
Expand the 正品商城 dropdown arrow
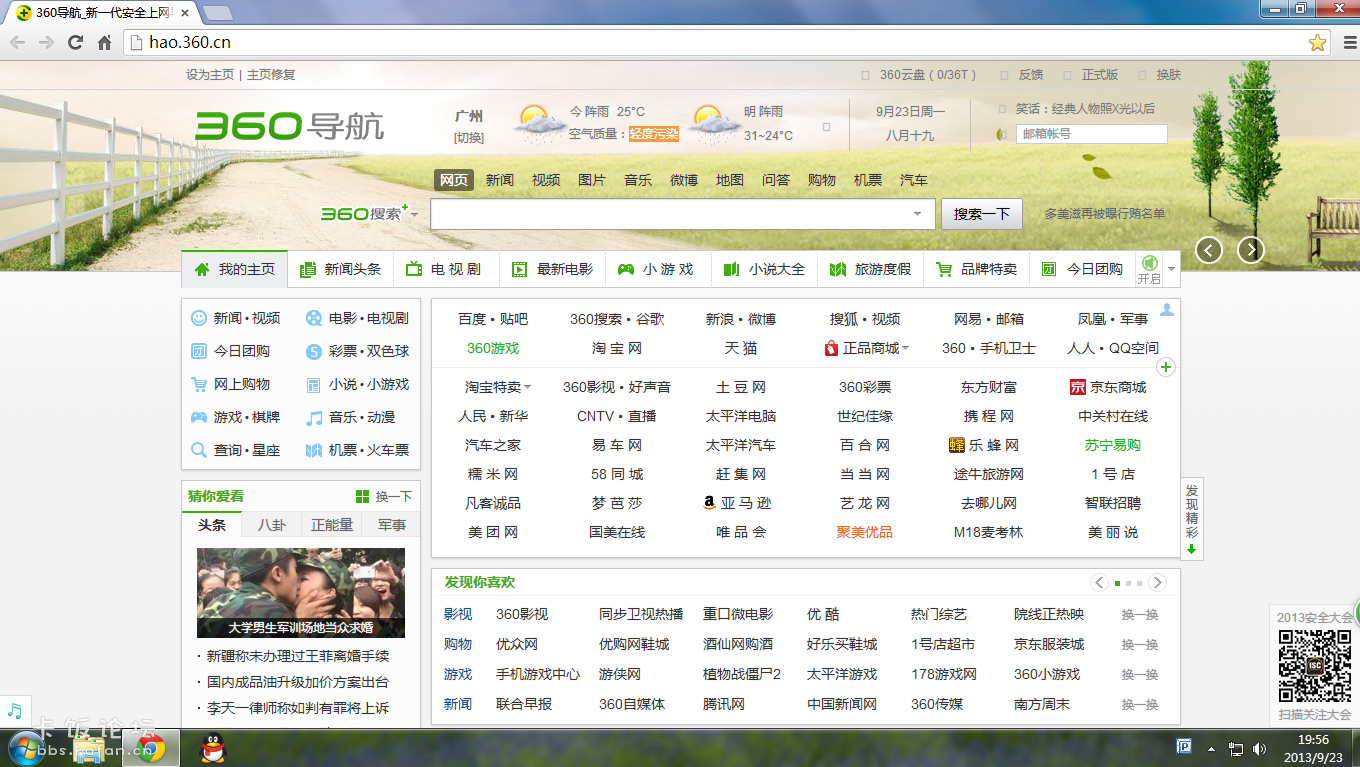click(x=906, y=349)
